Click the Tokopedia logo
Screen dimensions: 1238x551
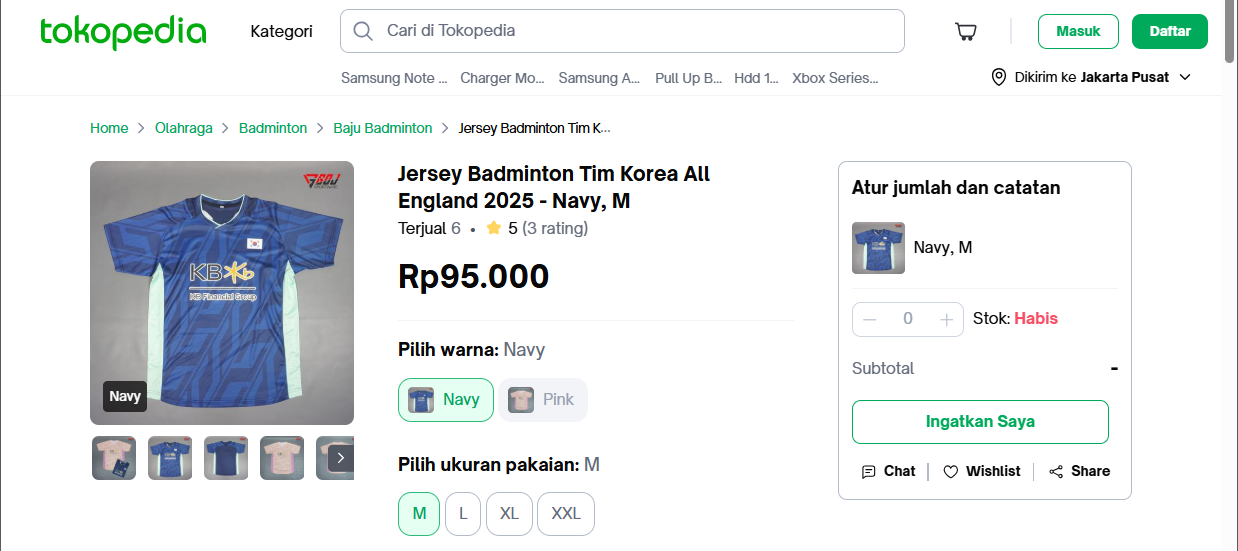coord(123,32)
